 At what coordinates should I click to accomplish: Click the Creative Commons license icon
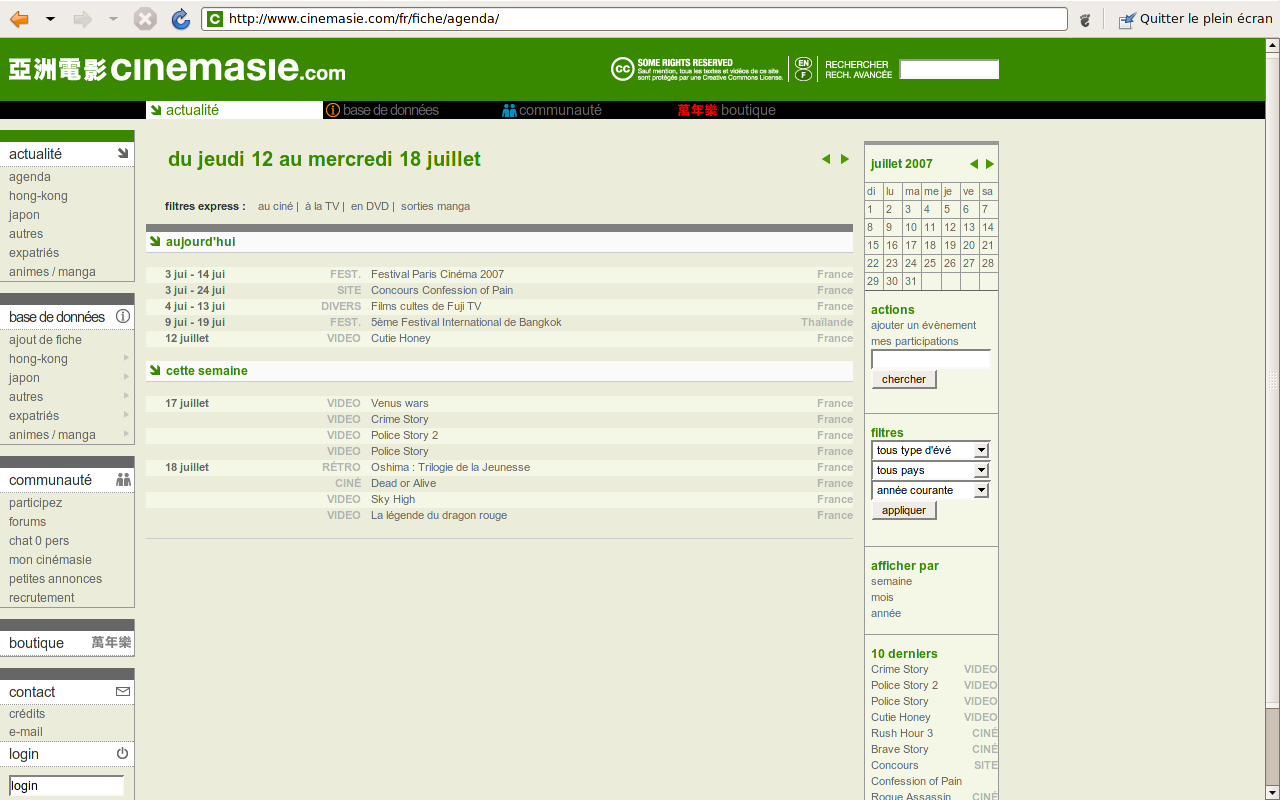point(622,69)
